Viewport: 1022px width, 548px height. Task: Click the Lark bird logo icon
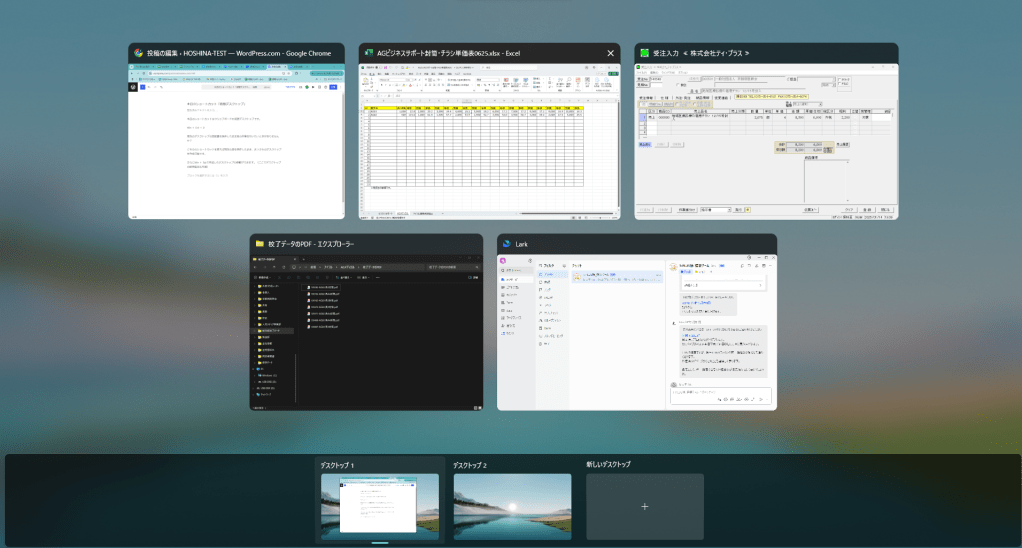[x=507, y=244]
